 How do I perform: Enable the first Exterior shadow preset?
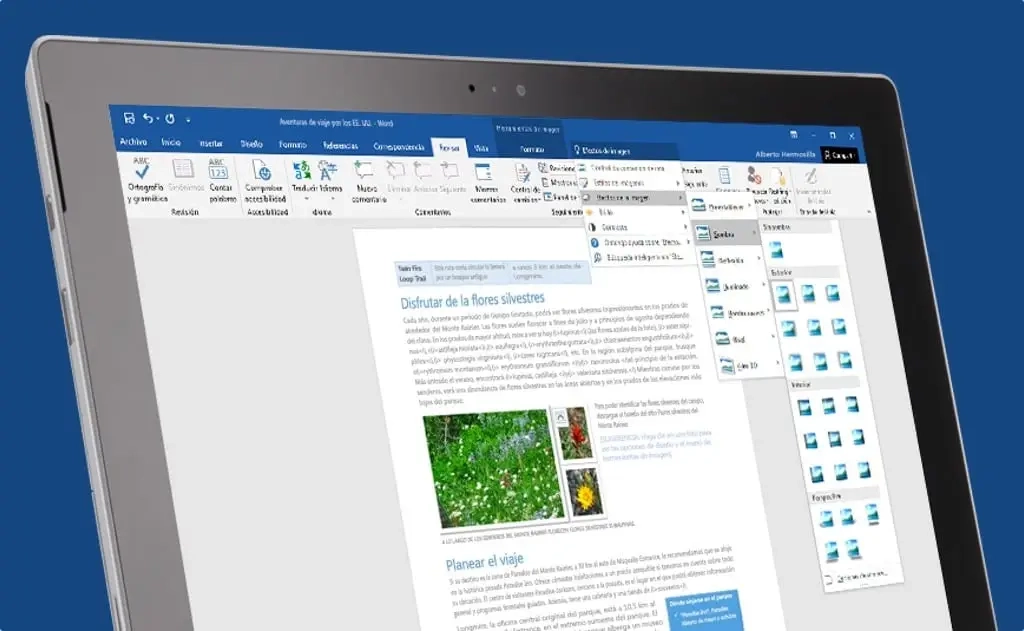[783, 292]
